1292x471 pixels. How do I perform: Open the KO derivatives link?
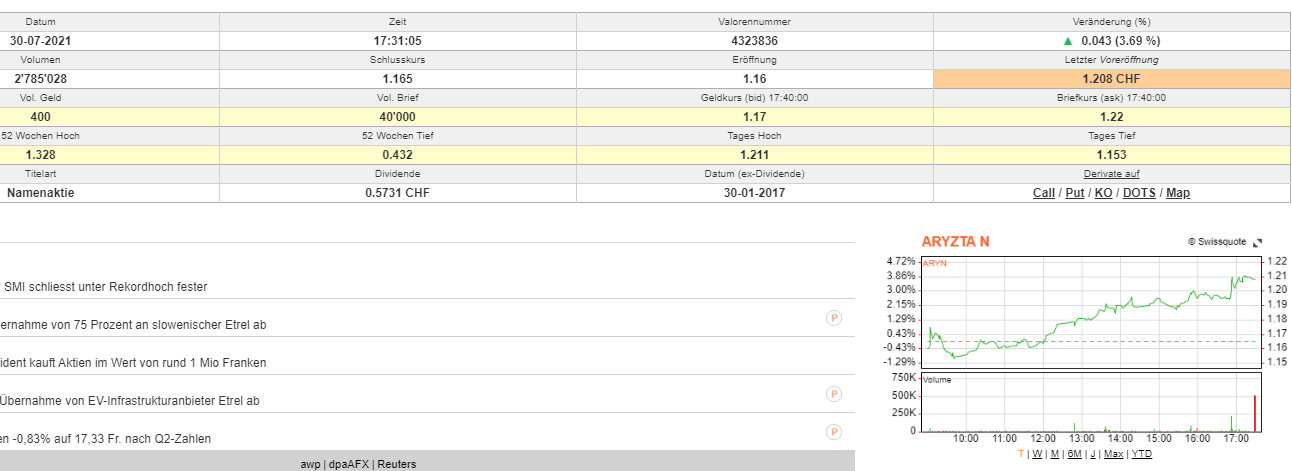pos(1103,193)
